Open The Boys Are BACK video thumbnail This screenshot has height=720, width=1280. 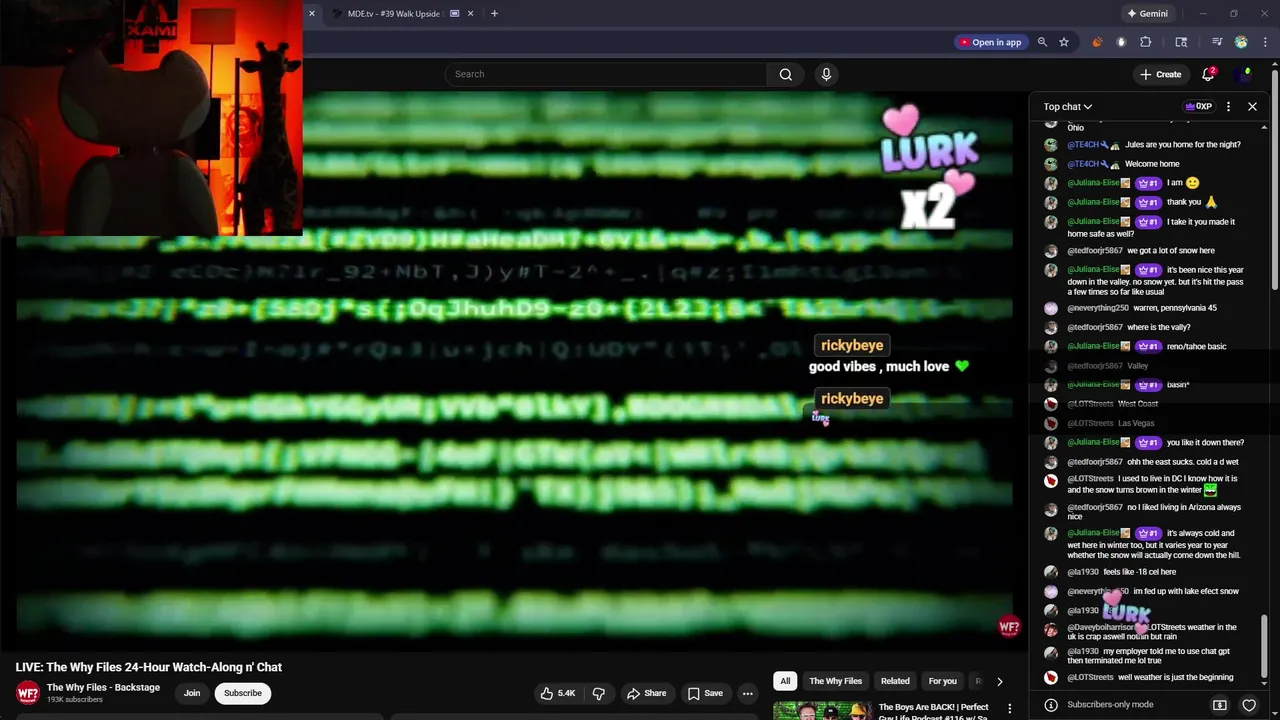(821, 711)
